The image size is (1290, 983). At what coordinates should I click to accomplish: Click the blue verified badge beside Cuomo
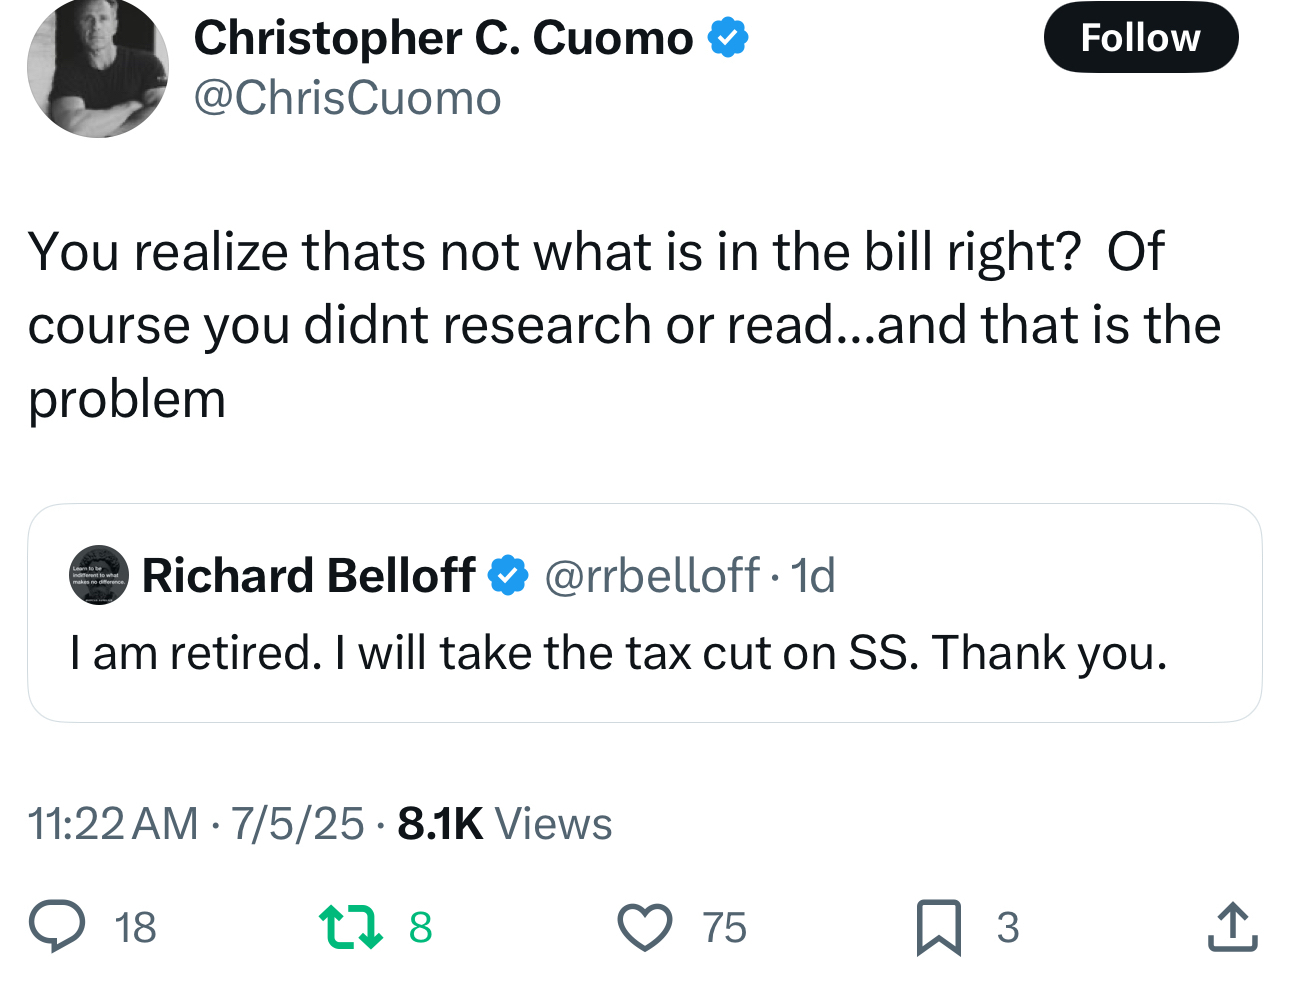pyautogui.click(x=728, y=38)
